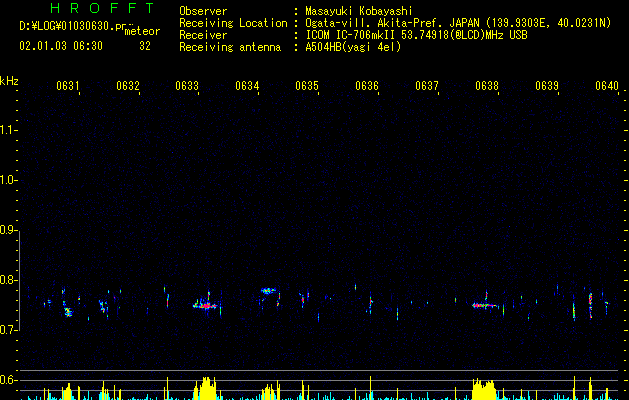Viewport: 629px width, 400px height.
Task: Click the A504HB(yagi 4el) antenna text
Action: pos(353,47)
